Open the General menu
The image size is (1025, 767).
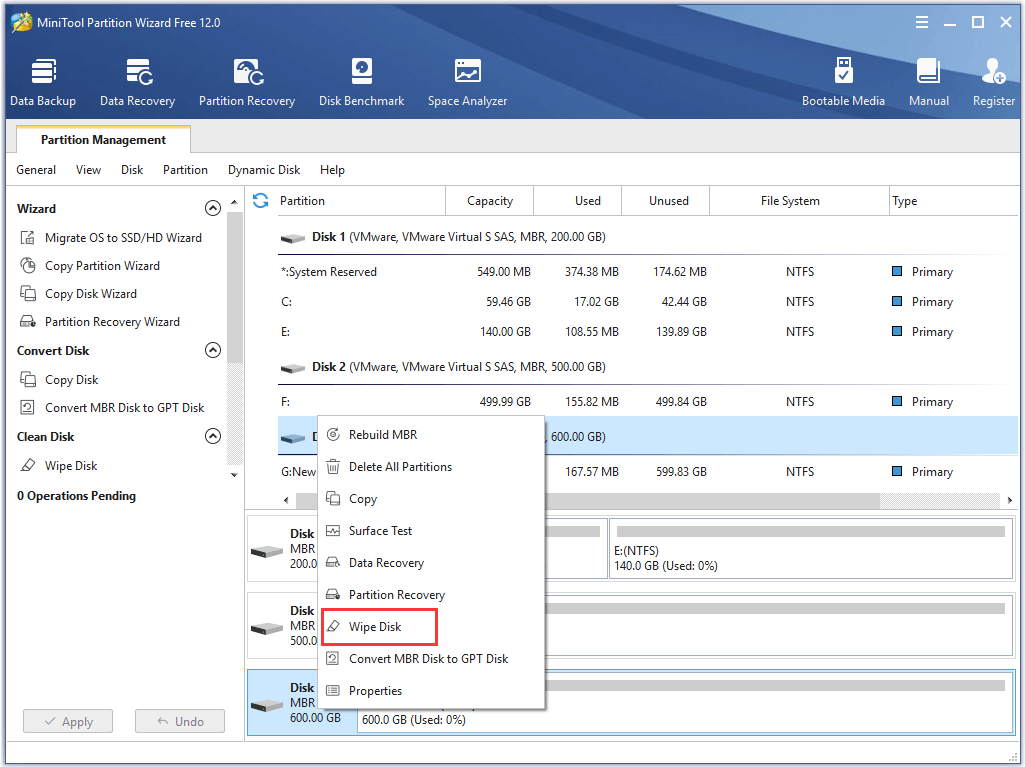(x=36, y=170)
